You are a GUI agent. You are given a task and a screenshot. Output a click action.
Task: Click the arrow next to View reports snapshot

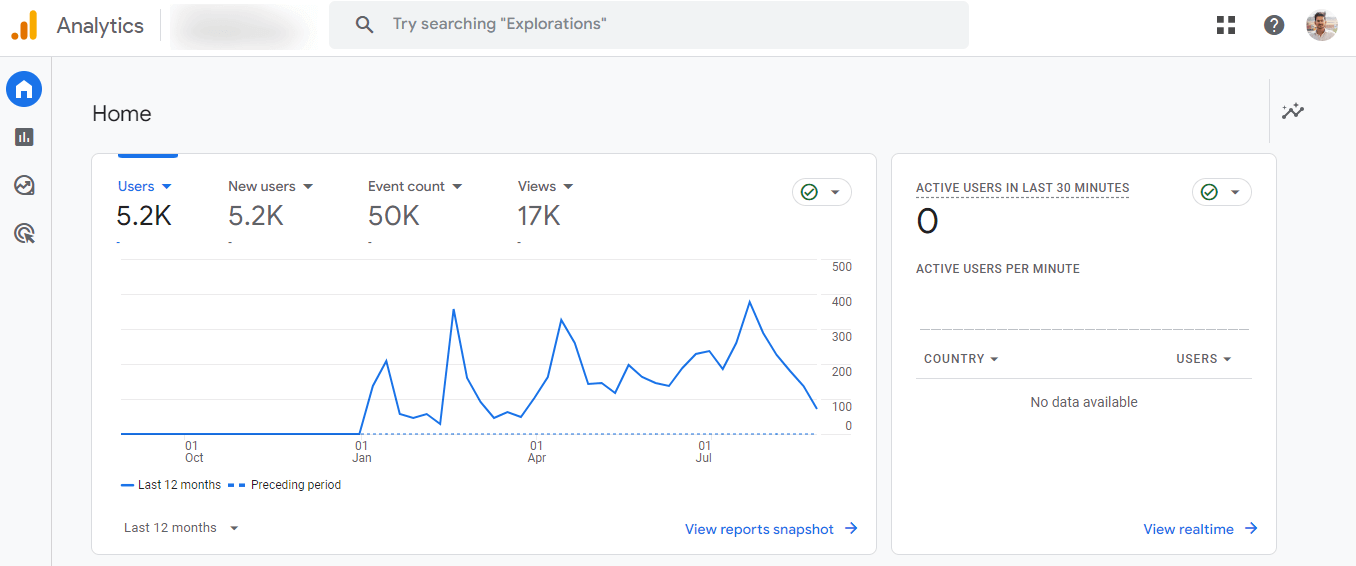pos(851,529)
